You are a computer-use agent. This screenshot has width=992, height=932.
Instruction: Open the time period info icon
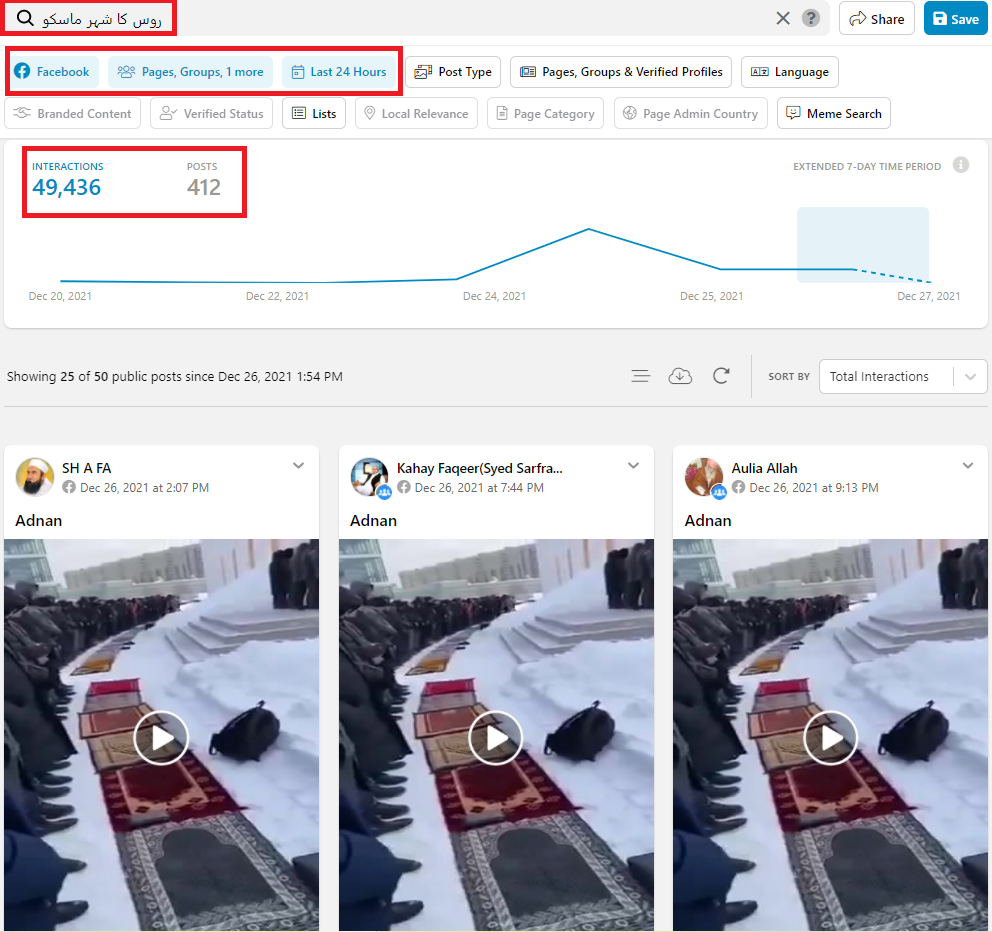point(960,165)
